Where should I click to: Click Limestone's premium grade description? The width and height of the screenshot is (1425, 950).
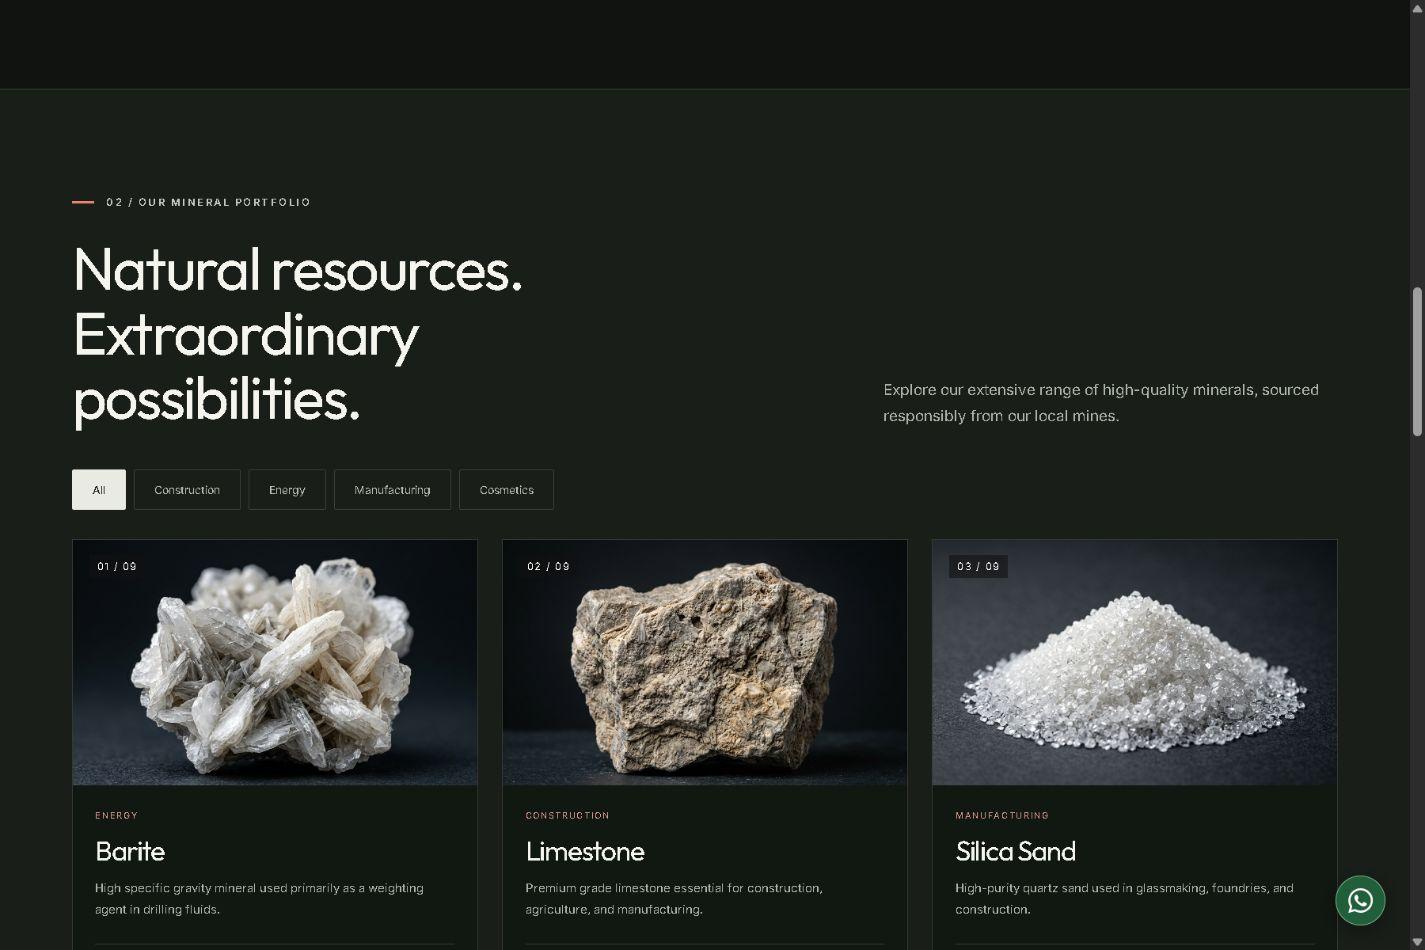[674, 898]
